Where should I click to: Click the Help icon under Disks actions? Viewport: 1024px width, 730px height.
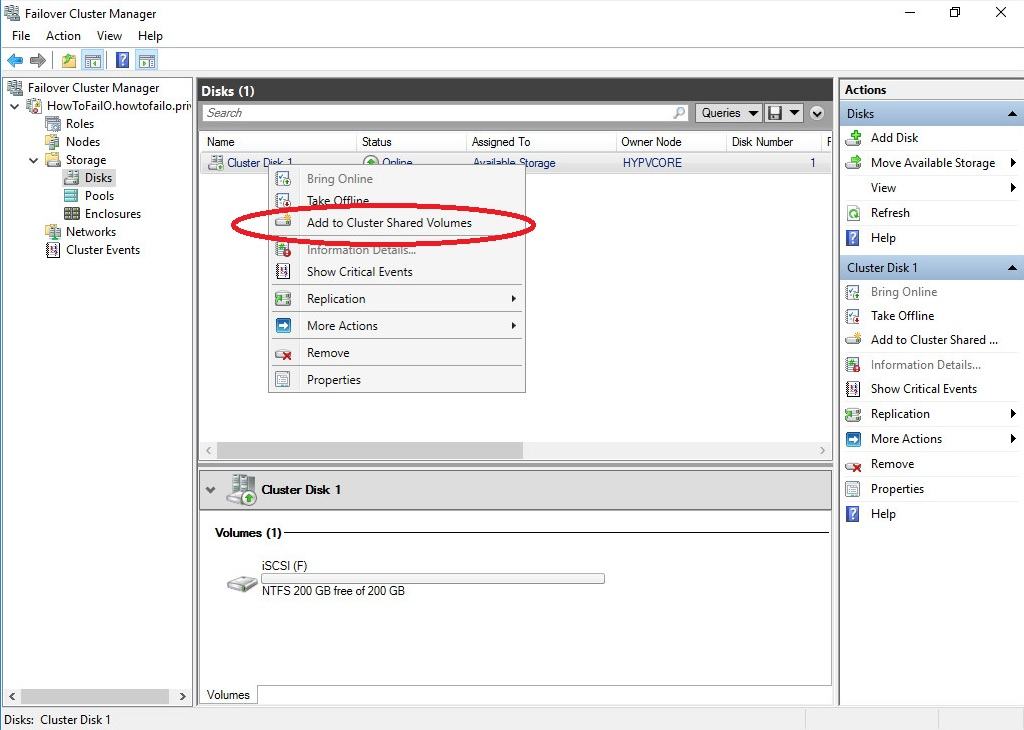[x=852, y=238]
